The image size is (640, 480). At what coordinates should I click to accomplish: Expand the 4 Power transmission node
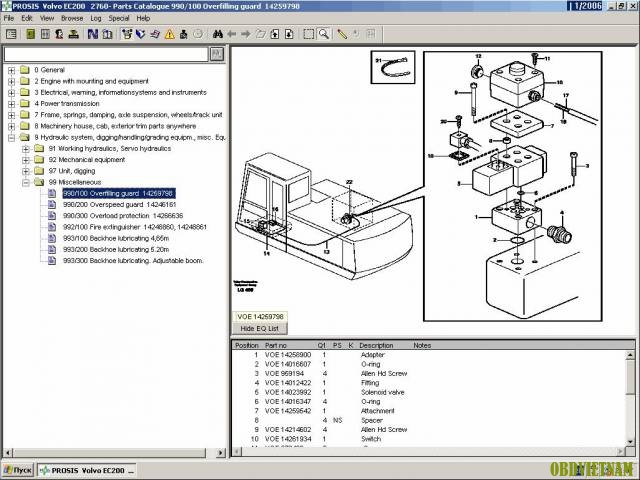[11, 104]
